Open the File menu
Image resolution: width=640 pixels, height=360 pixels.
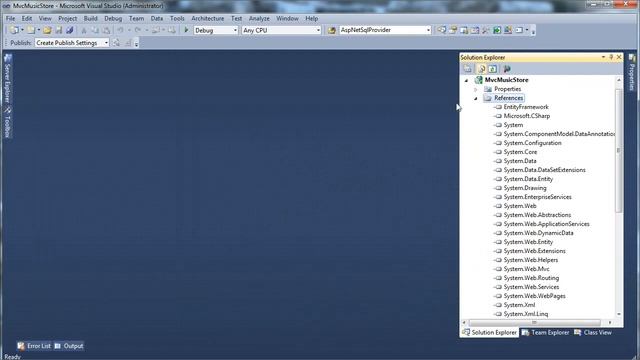pos(10,18)
